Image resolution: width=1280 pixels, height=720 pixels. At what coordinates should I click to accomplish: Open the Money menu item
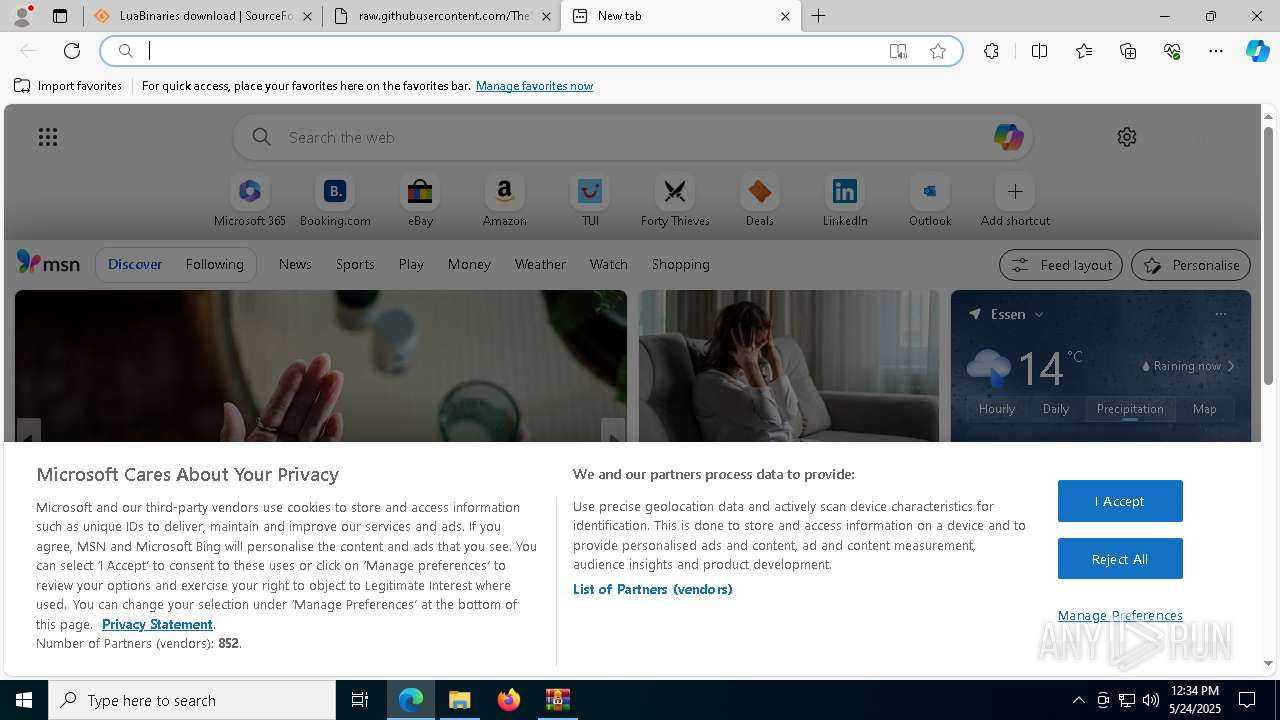(x=469, y=264)
